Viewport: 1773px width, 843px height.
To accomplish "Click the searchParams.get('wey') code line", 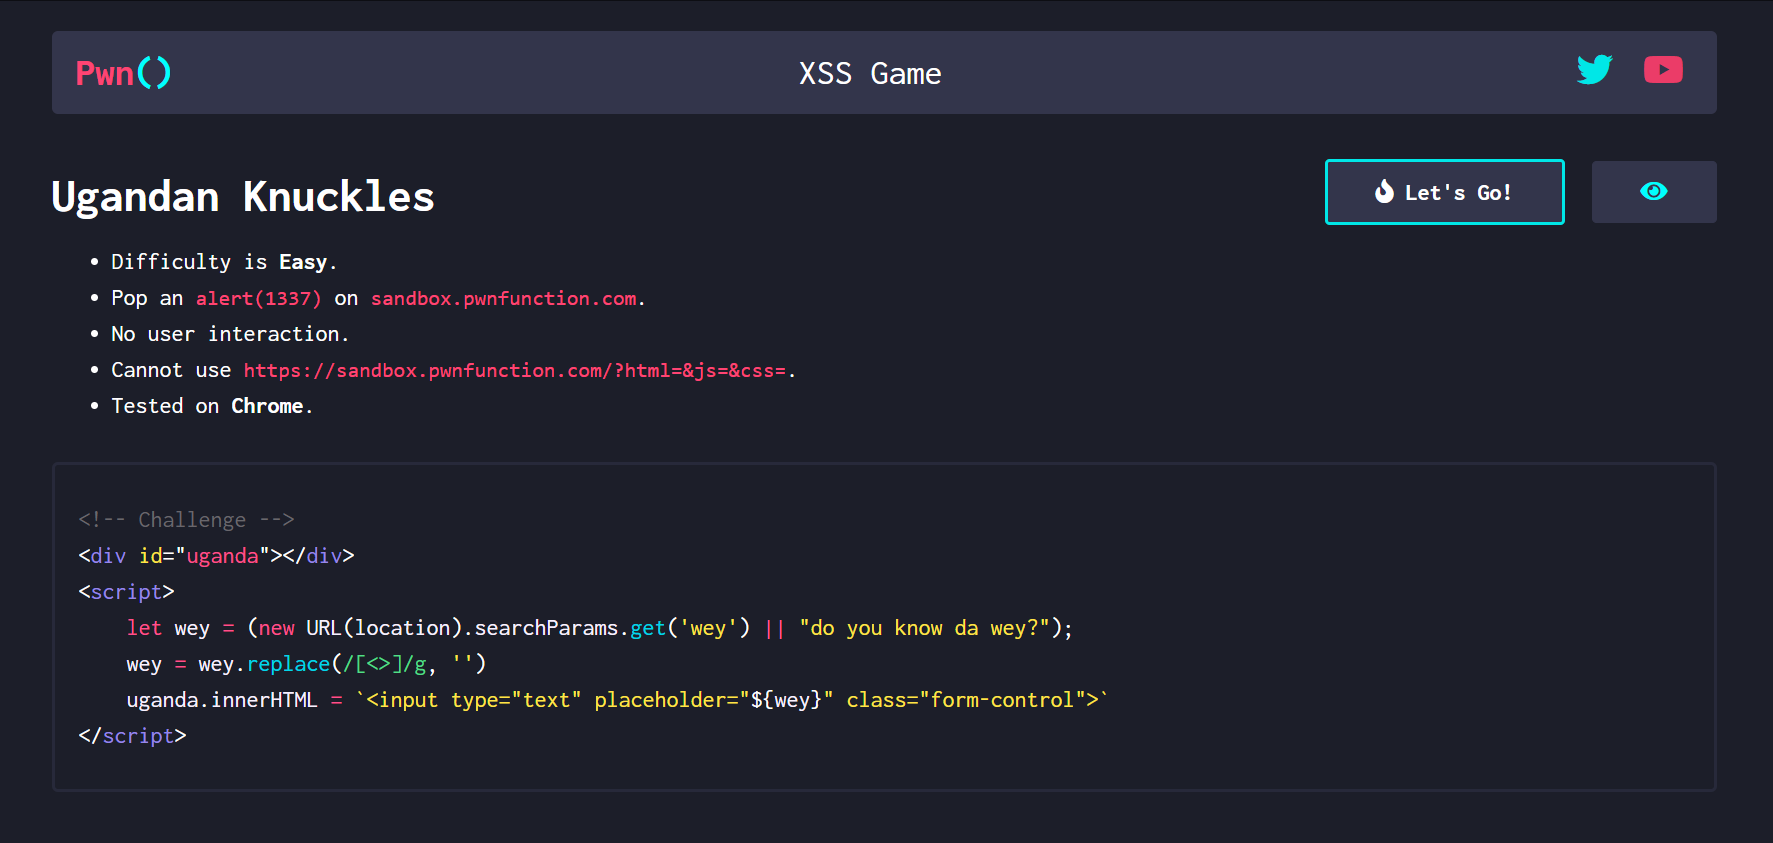I will click(x=599, y=628).
